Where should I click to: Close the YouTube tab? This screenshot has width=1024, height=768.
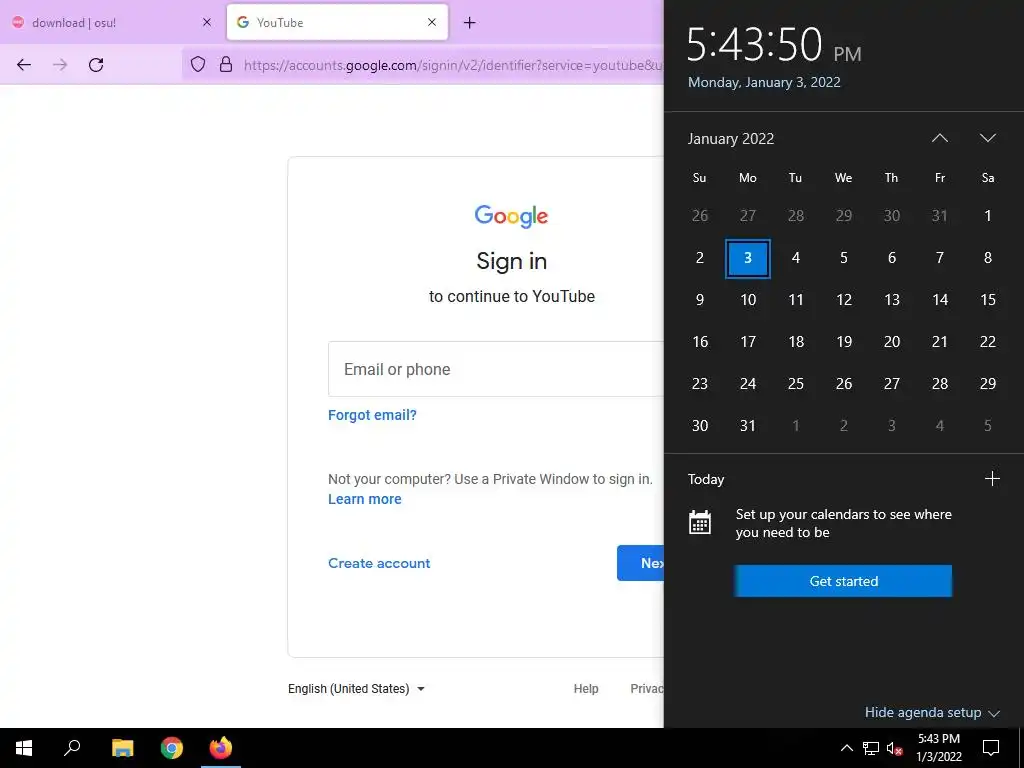(x=432, y=22)
